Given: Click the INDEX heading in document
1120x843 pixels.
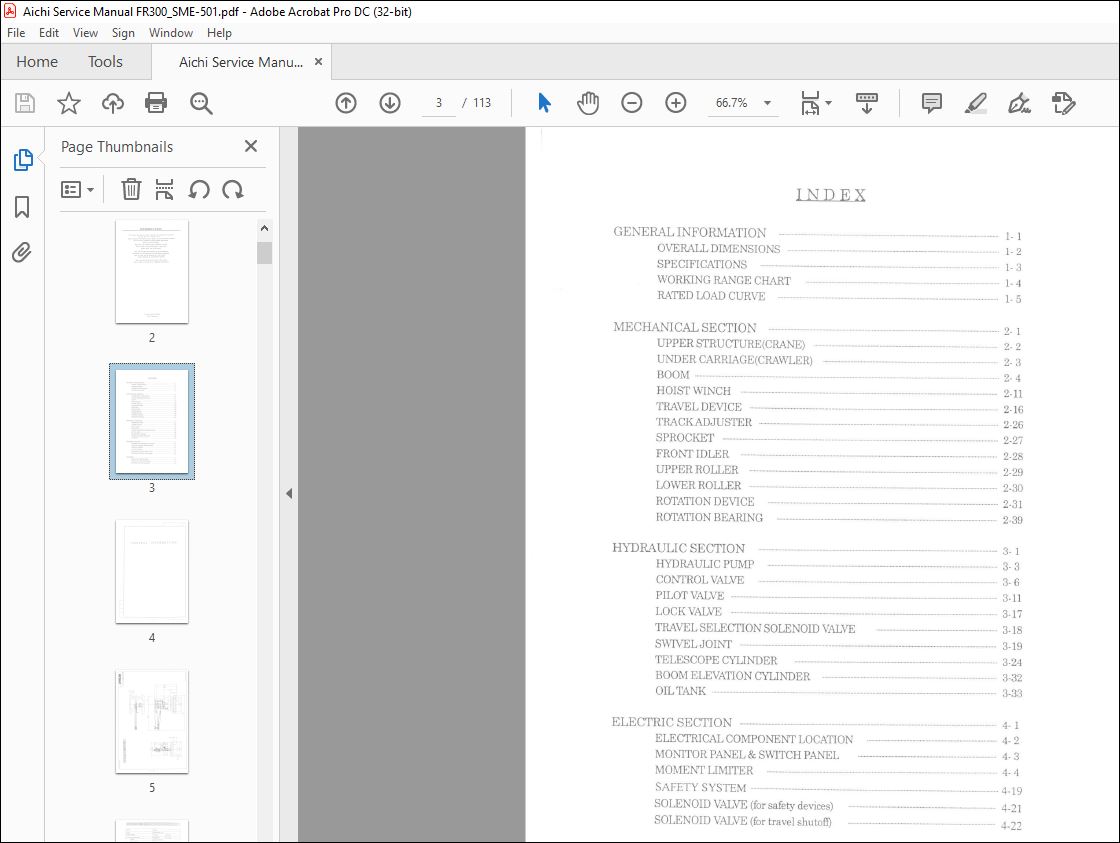Looking at the screenshot, I should point(831,195).
